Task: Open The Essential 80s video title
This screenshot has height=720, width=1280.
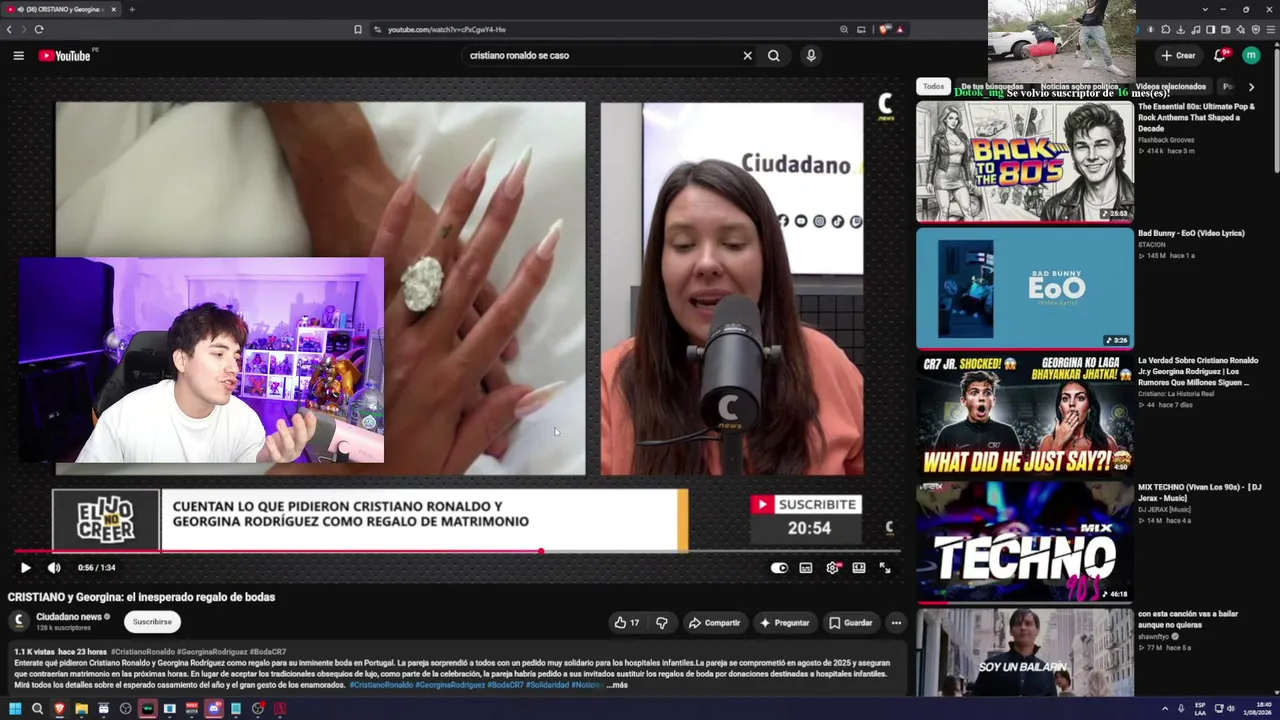Action: tap(1196, 118)
